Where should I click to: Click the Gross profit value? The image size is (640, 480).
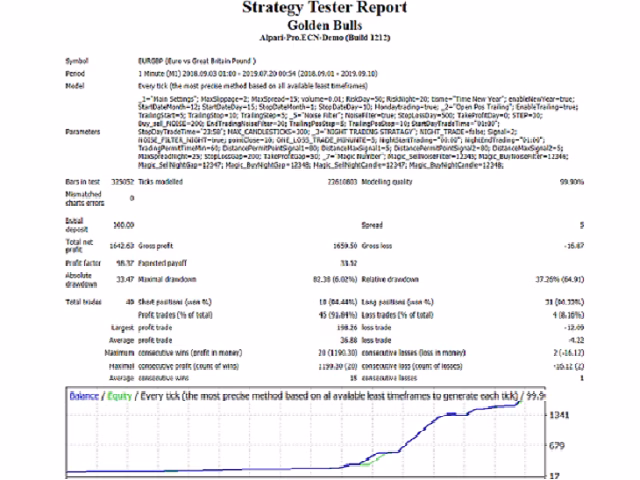[x=345, y=246]
